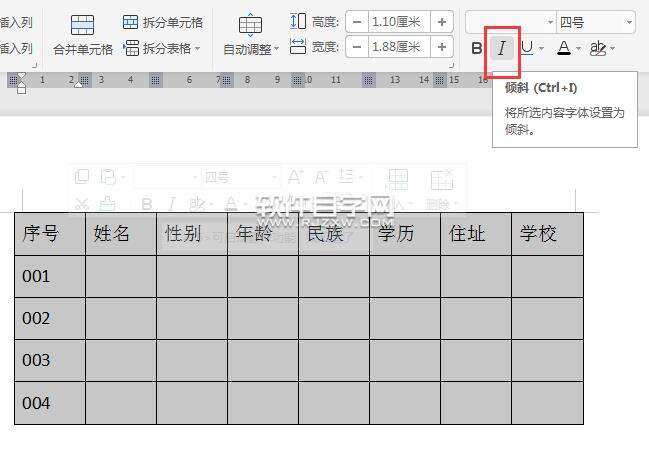The width and height of the screenshot is (649, 466).
Task: Click the first-line indent ruler marker
Action: tap(21, 77)
